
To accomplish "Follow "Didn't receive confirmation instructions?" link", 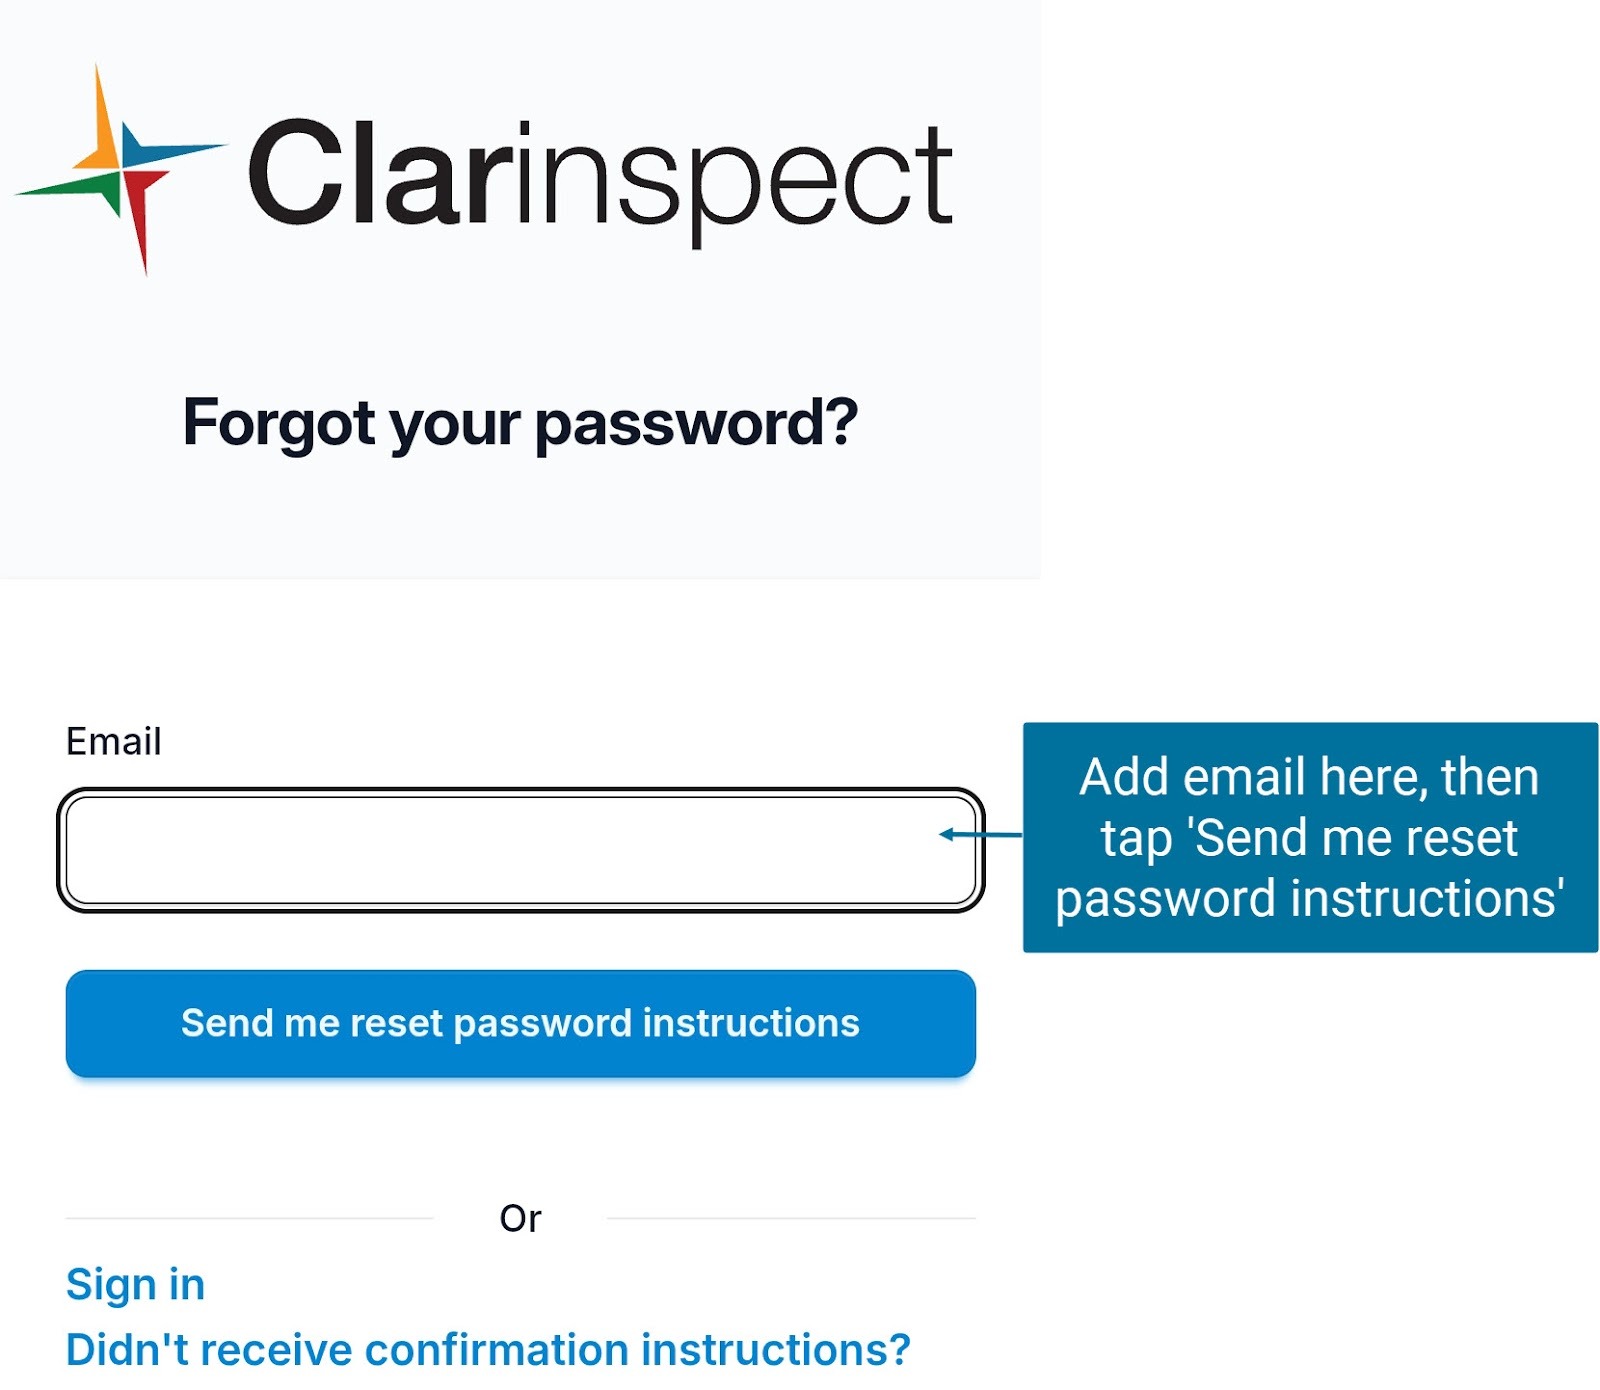I will 488,1349.
